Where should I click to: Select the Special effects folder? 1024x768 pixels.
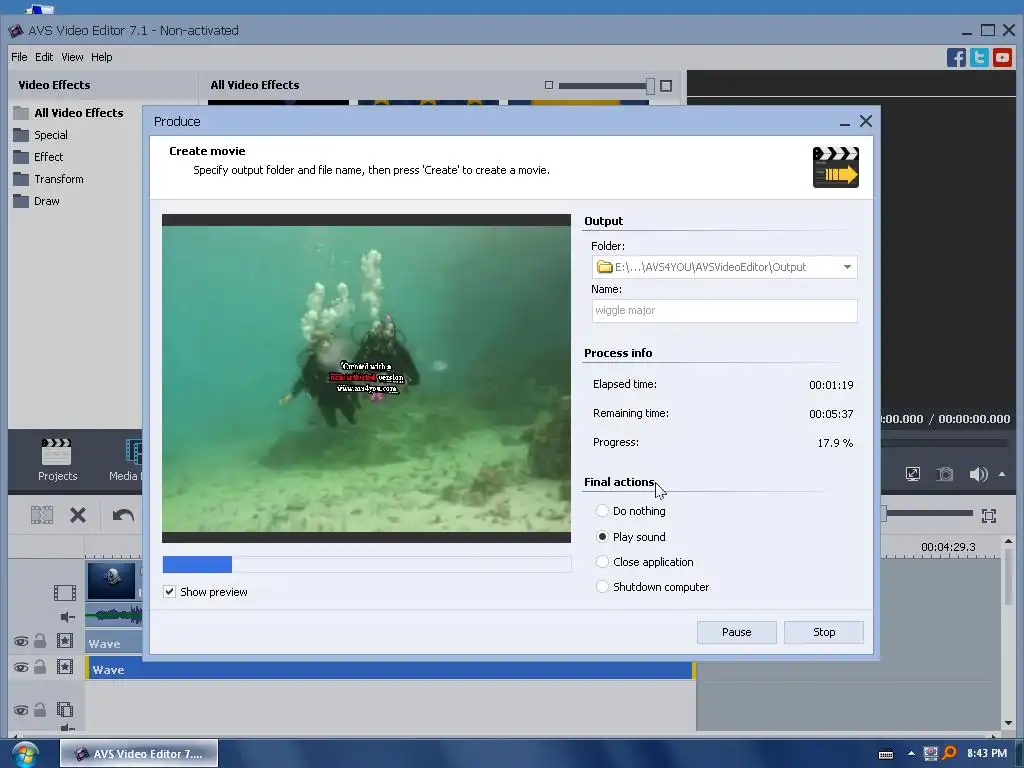(x=40, y=135)
